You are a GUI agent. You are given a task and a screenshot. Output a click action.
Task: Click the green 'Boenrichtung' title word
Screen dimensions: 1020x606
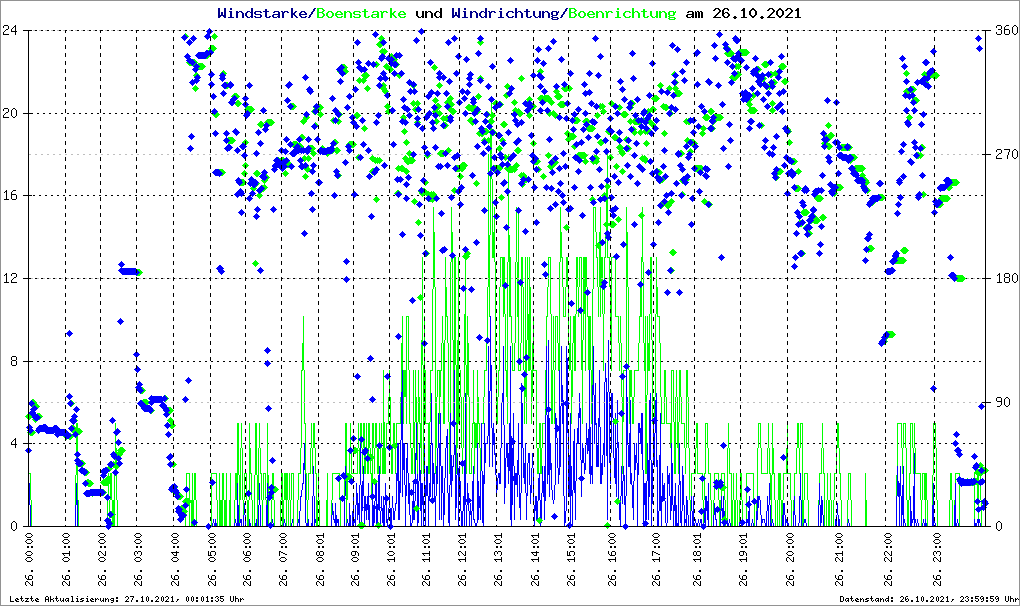click(x=621, y=13)
